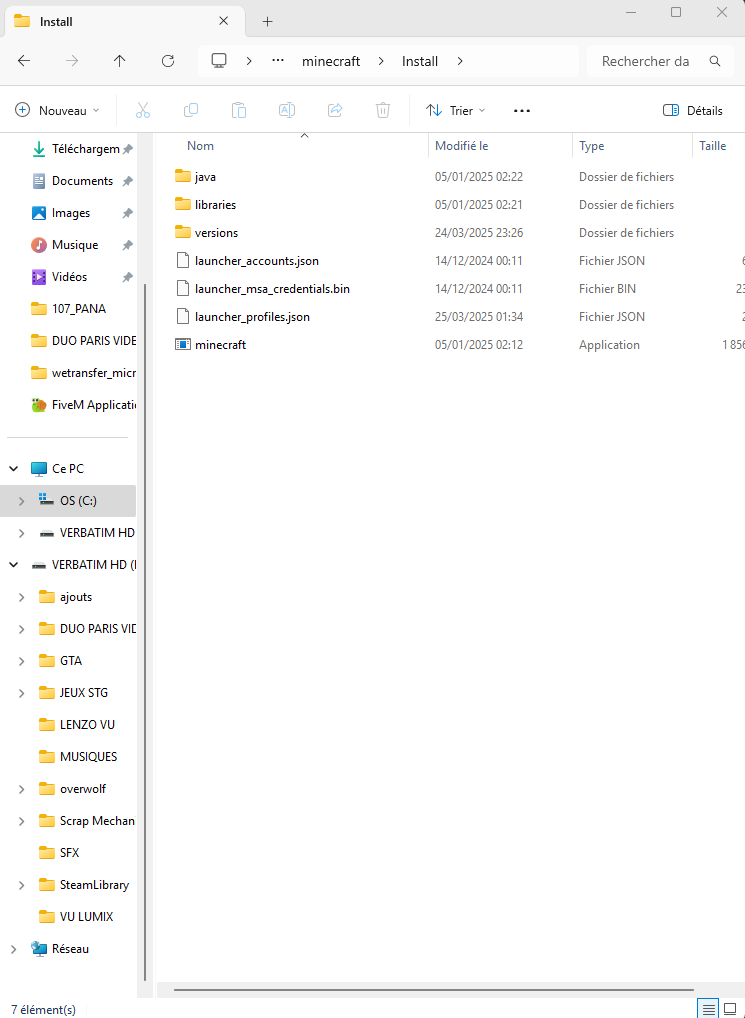Expand the JEUX STG folder node

(21, 693)
